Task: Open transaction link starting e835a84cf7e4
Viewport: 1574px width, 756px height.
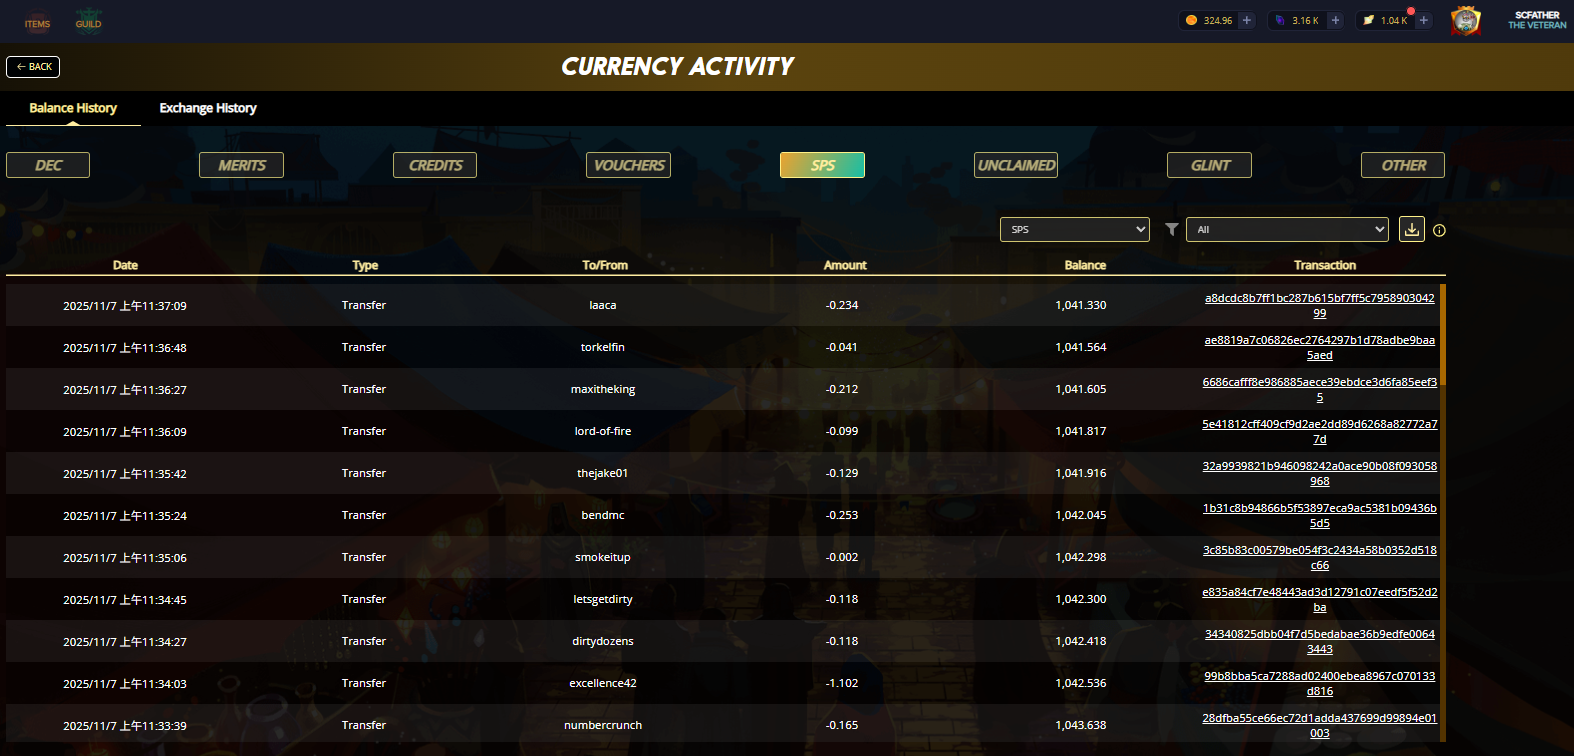Action: (x=1320, y=600)
